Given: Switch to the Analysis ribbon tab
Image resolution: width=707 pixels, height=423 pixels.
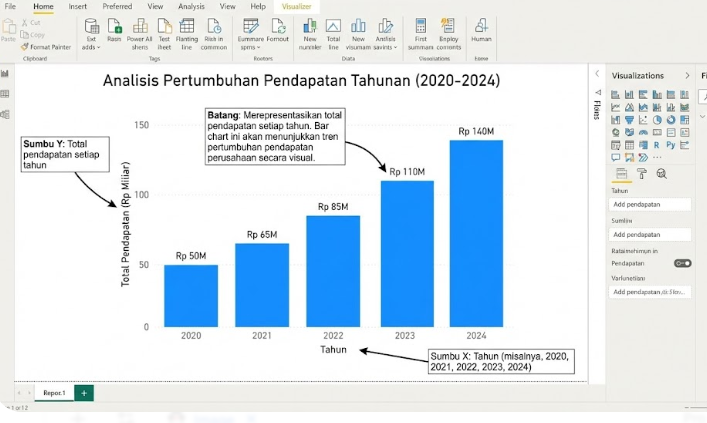Looking at the screenshot, I should click(x=191, y=6).
